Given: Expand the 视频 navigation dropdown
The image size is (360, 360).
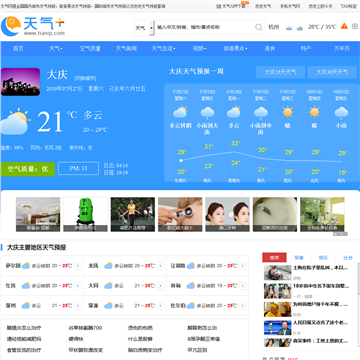Looking at the screenshot, I should coord(199,48).
